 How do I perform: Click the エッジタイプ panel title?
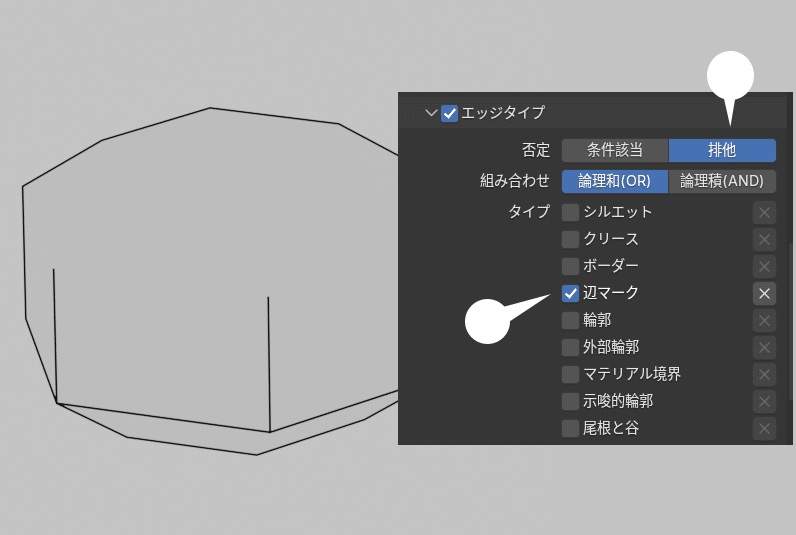[503, 113]
